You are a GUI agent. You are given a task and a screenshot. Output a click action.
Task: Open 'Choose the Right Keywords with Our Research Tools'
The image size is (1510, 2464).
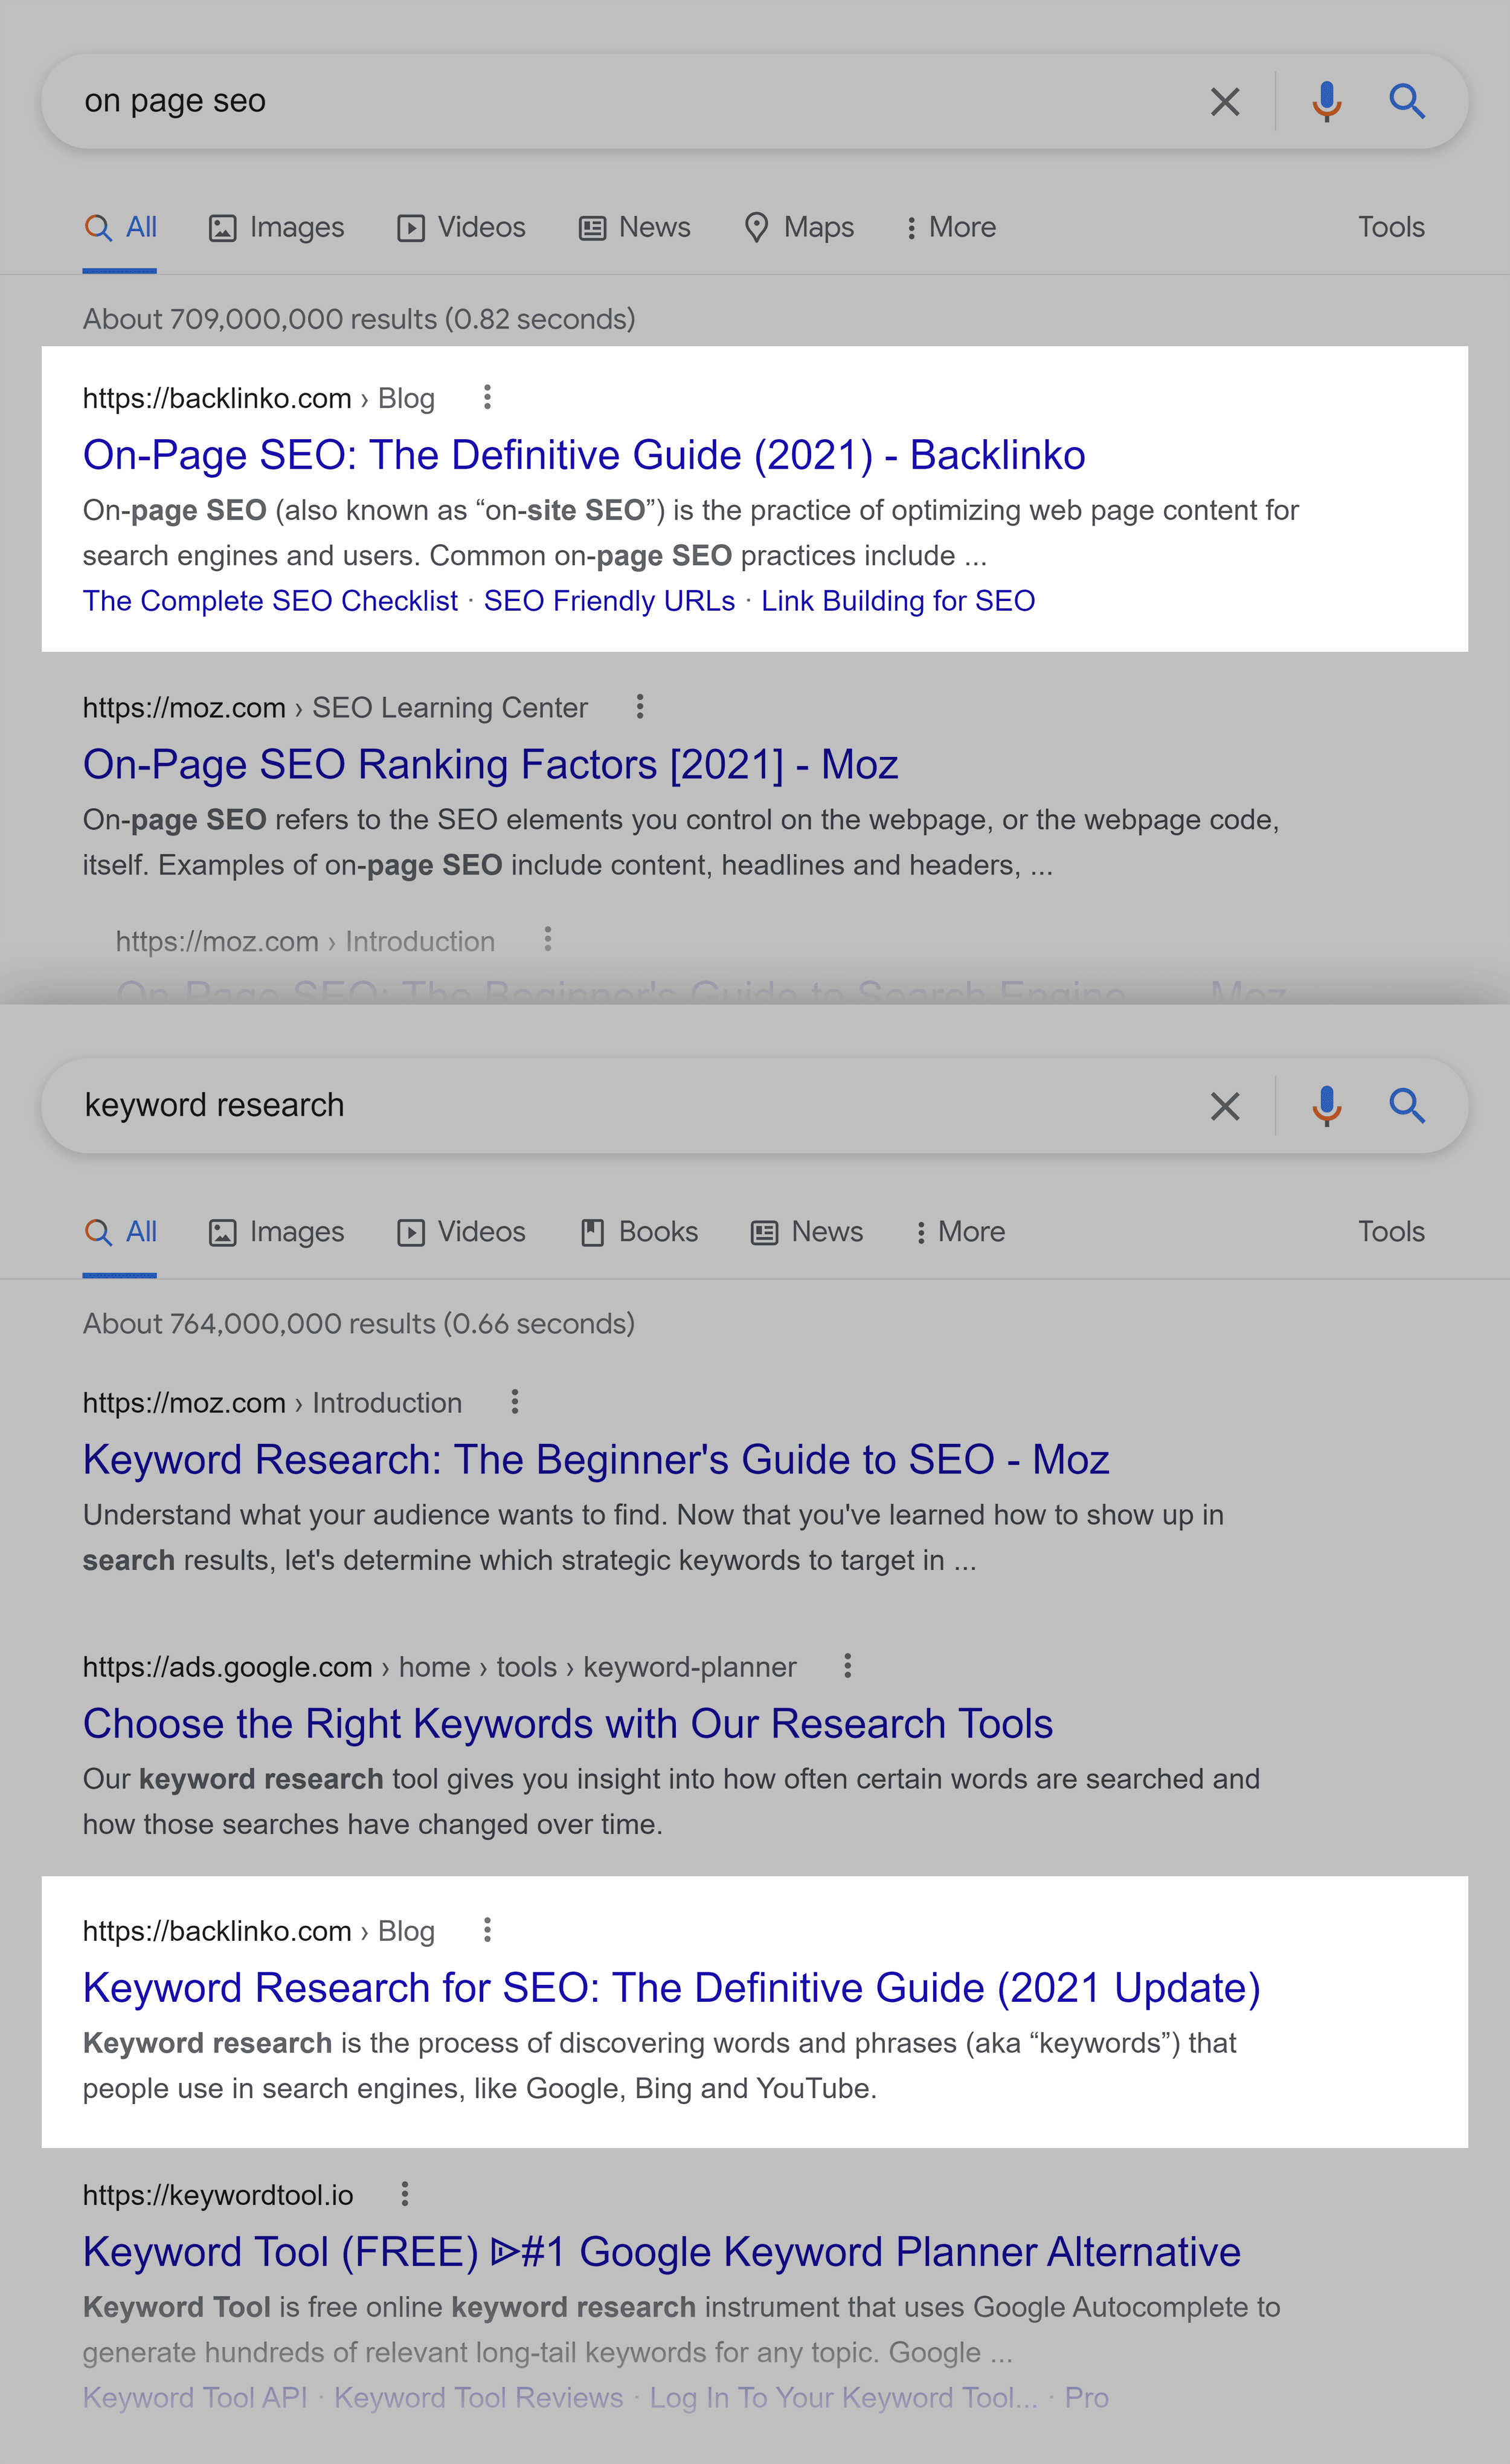[568, 1723]
